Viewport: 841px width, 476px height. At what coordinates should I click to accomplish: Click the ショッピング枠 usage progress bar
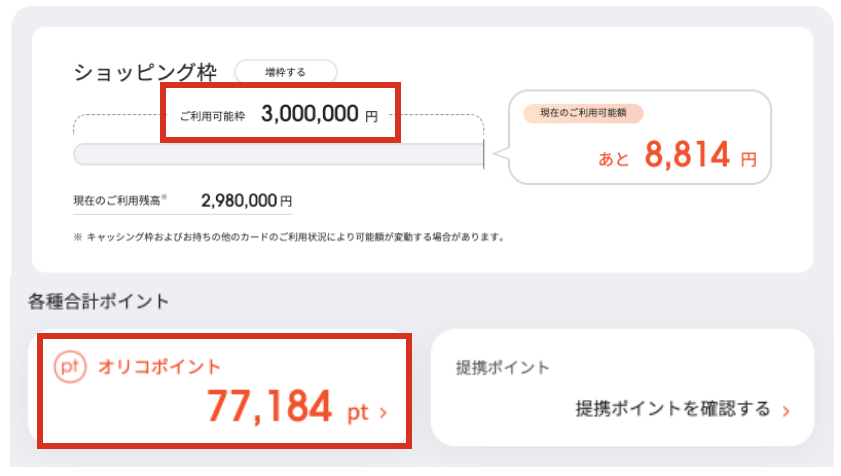278,155
